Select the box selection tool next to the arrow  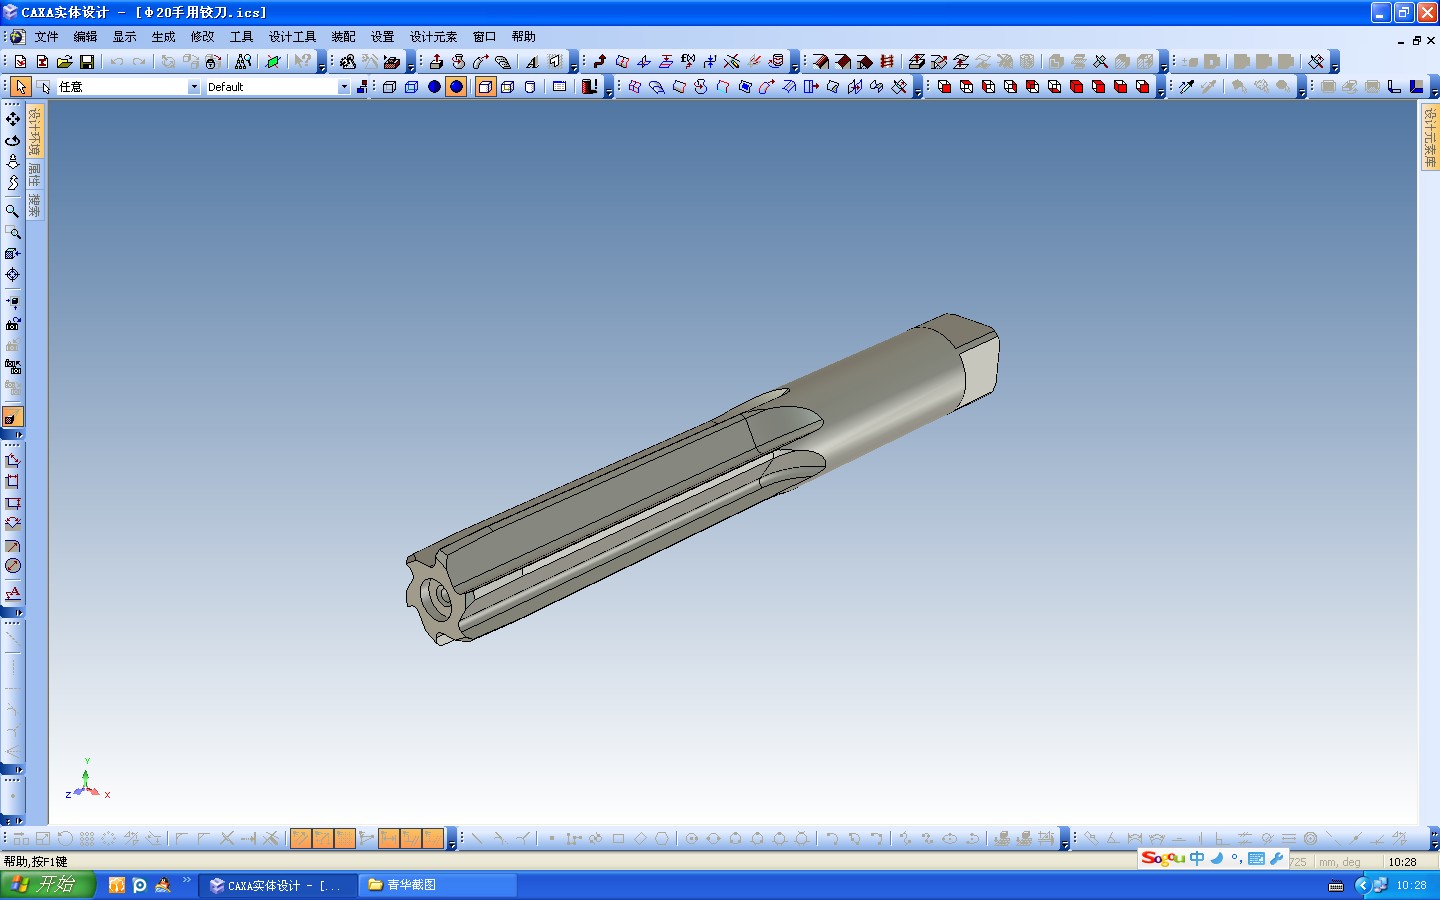click(43, 87)
